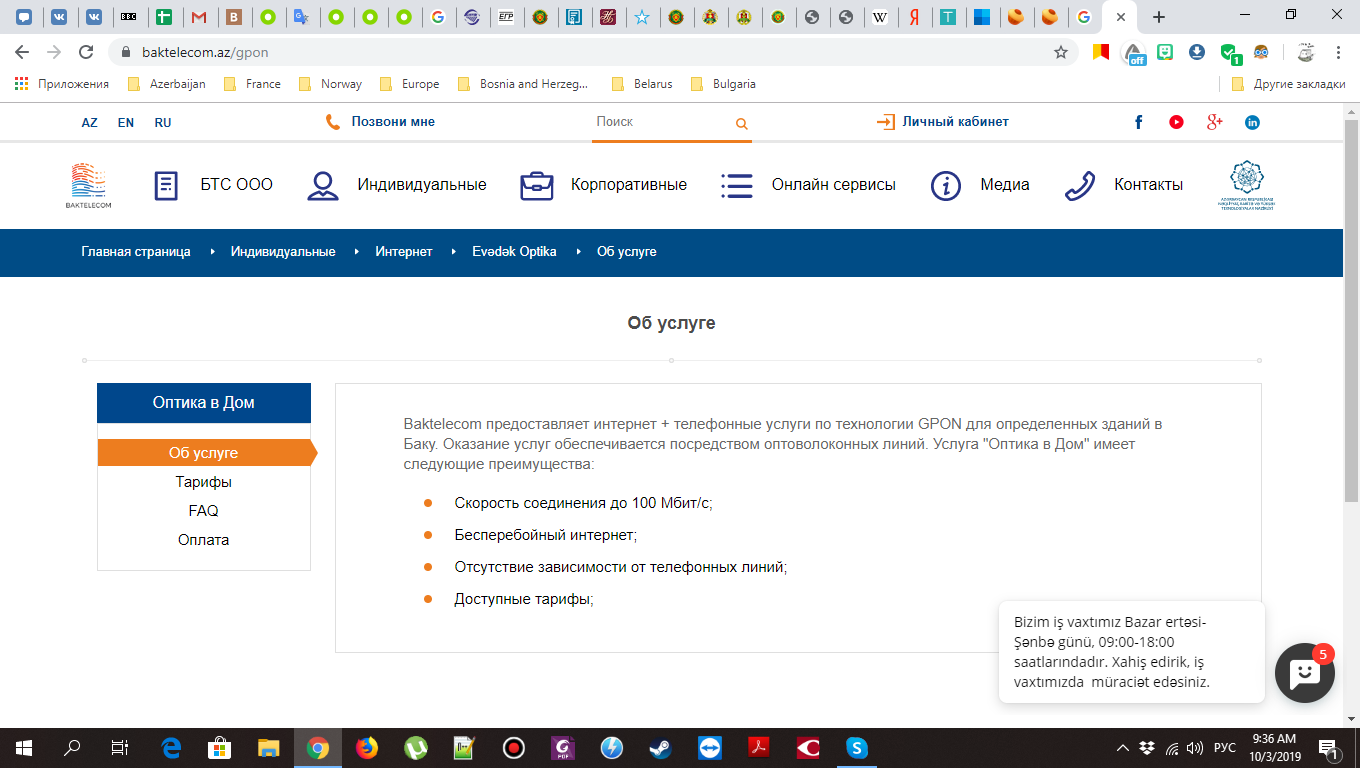Viewport: 1360px width, 768px height.
Task: Go to Главная страница breadcrumb
Action: 136,252
